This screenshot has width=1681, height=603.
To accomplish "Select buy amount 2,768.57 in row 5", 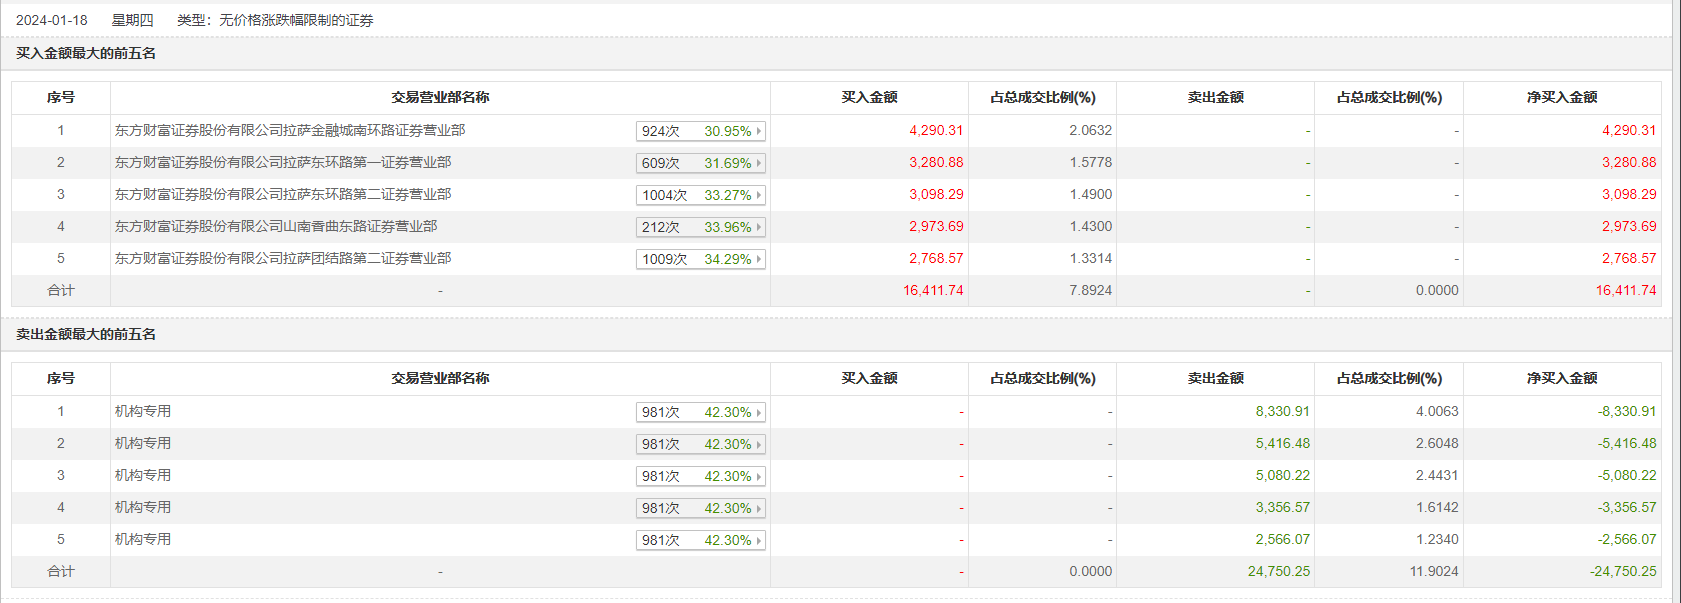I will [x=936, y=258].
